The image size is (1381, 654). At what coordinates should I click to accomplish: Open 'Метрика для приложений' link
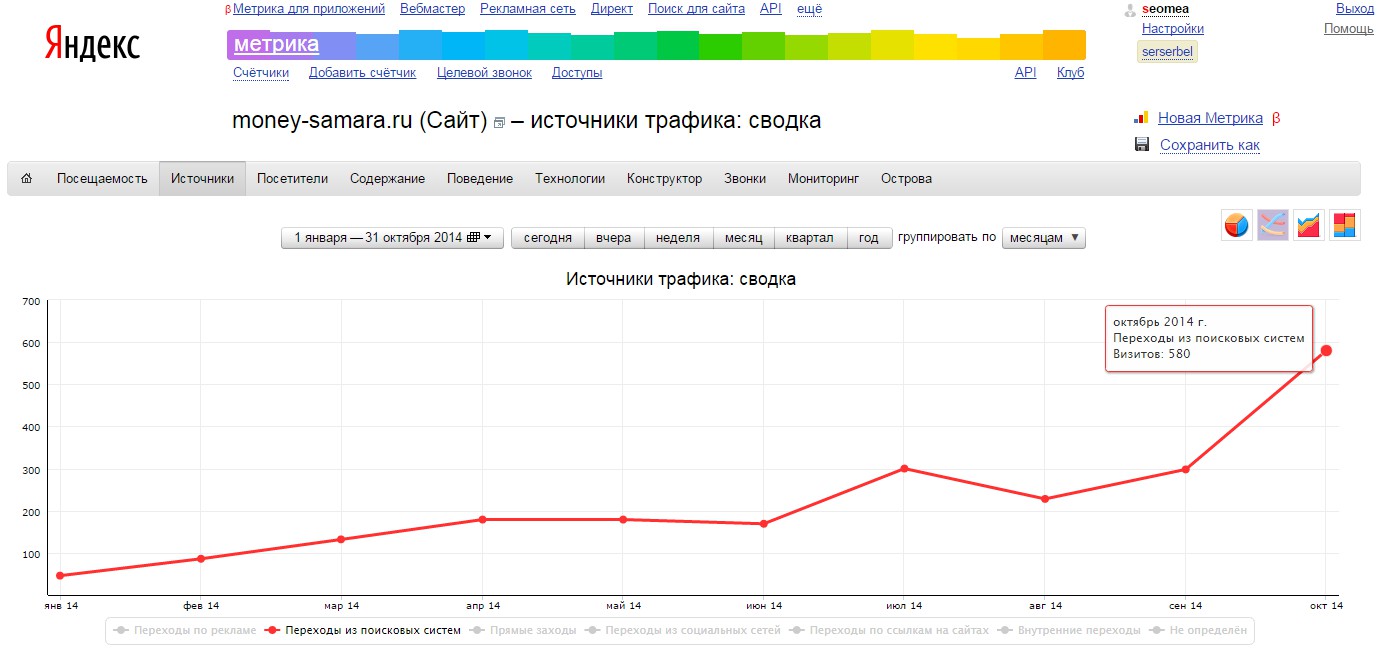pos(309,9)
